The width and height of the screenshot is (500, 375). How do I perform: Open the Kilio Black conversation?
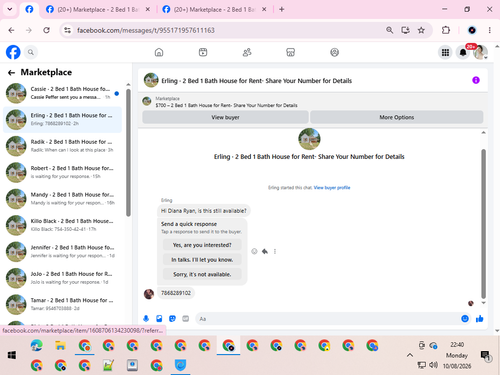tap(62, 225)
